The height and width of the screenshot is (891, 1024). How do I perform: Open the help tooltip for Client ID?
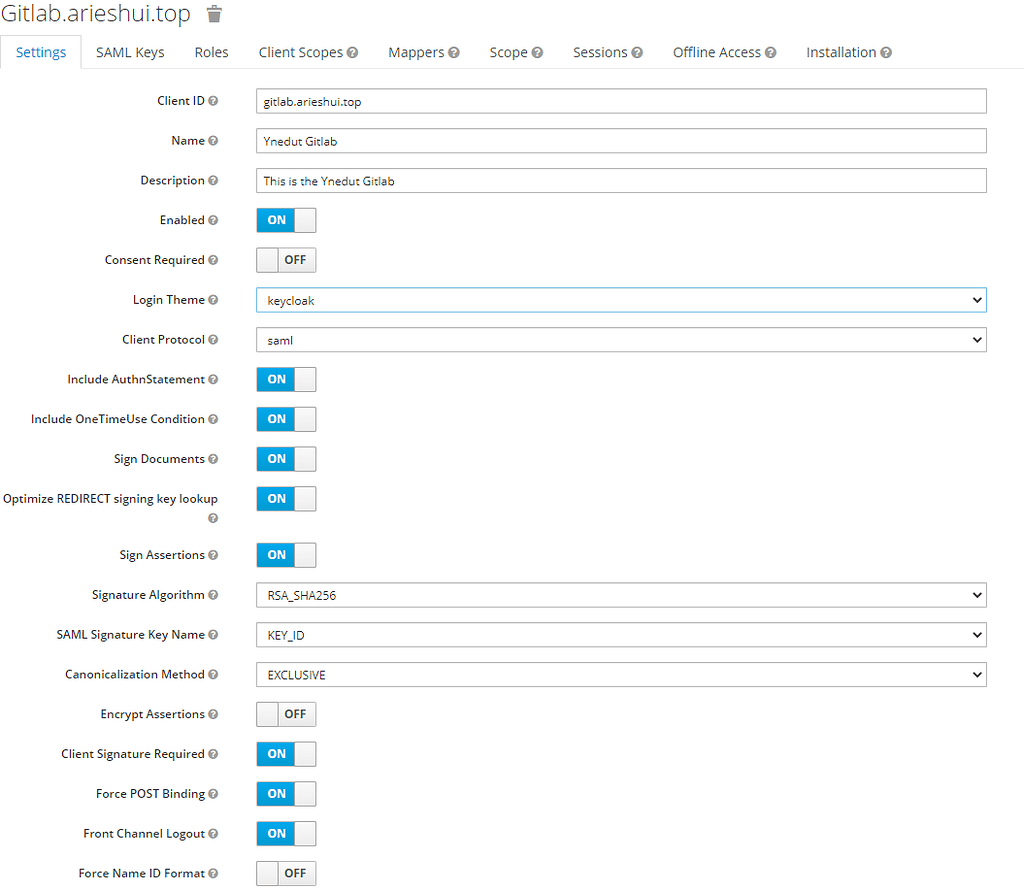213,100
